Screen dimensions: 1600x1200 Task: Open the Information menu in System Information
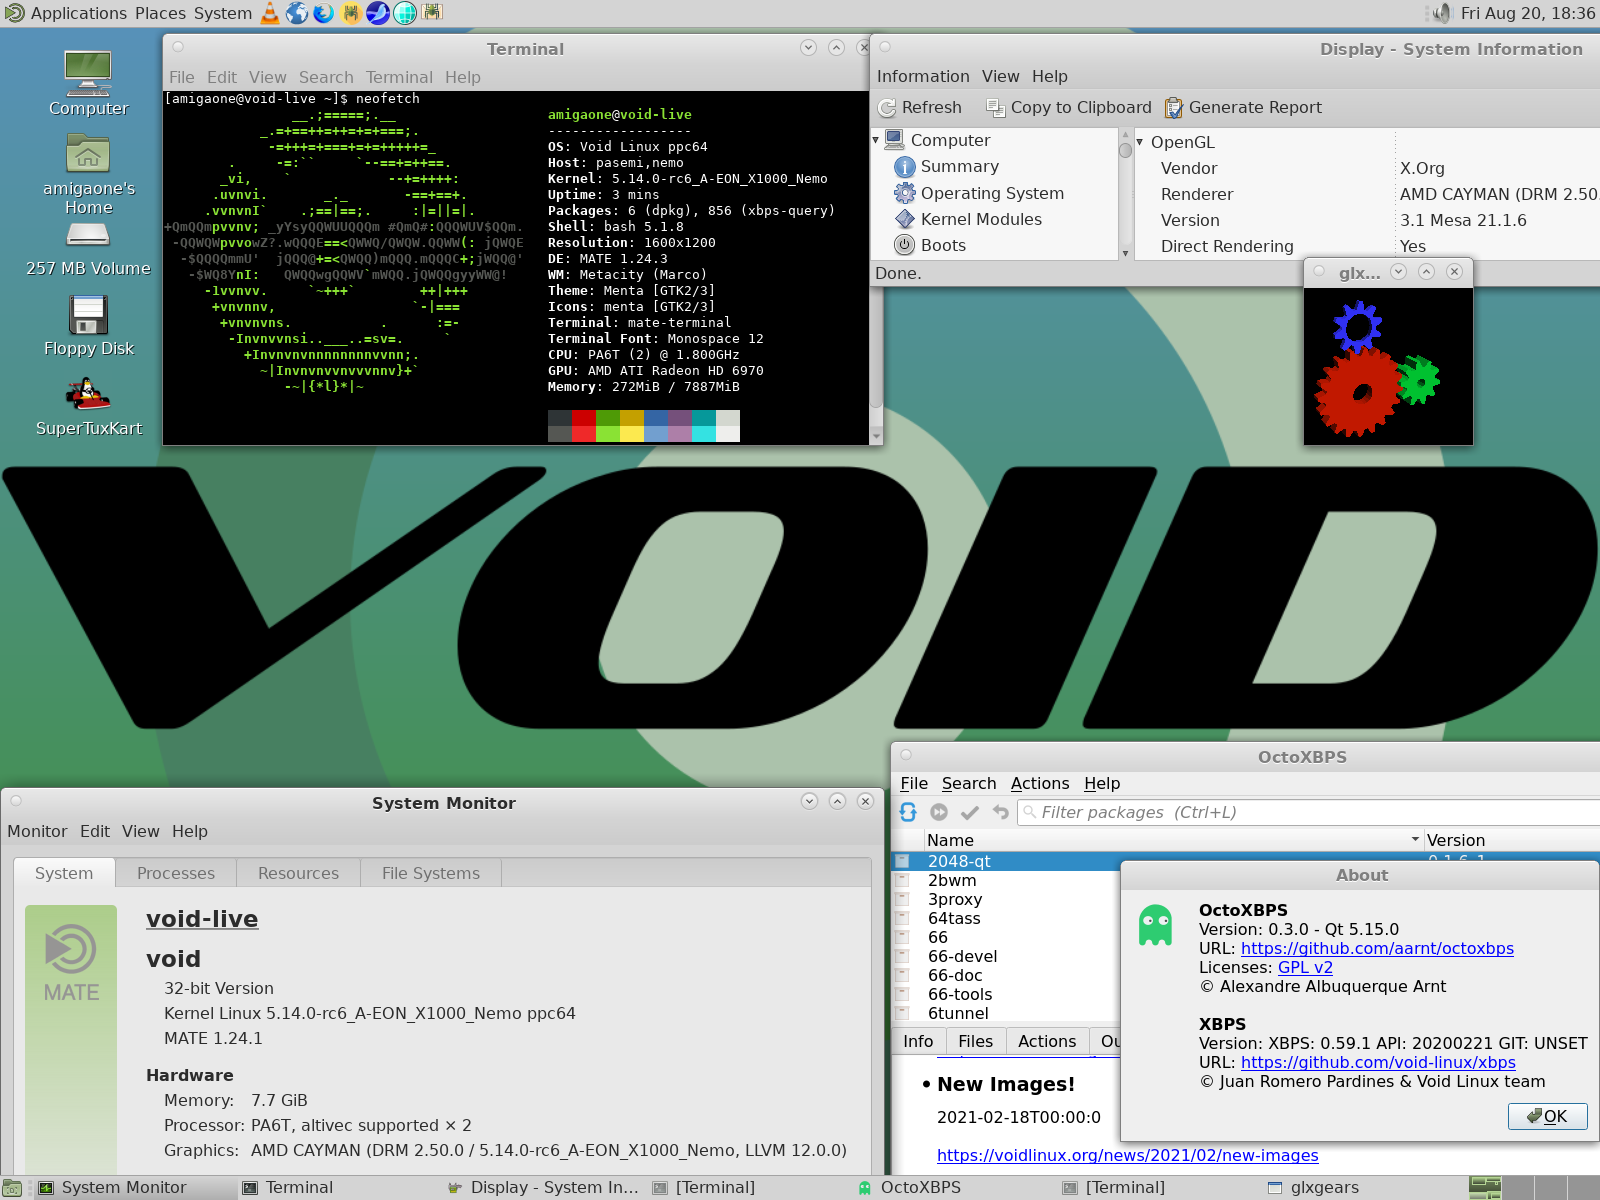[923, 76]
